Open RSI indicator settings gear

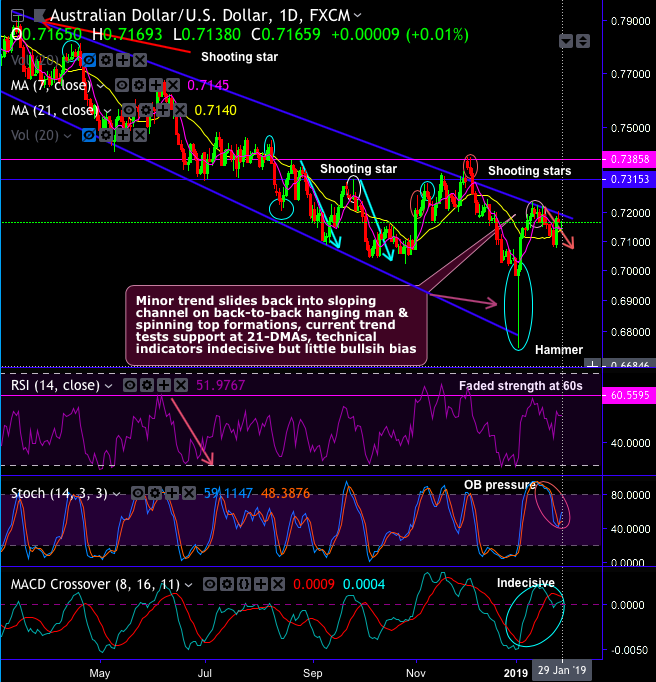pos(147,385)
